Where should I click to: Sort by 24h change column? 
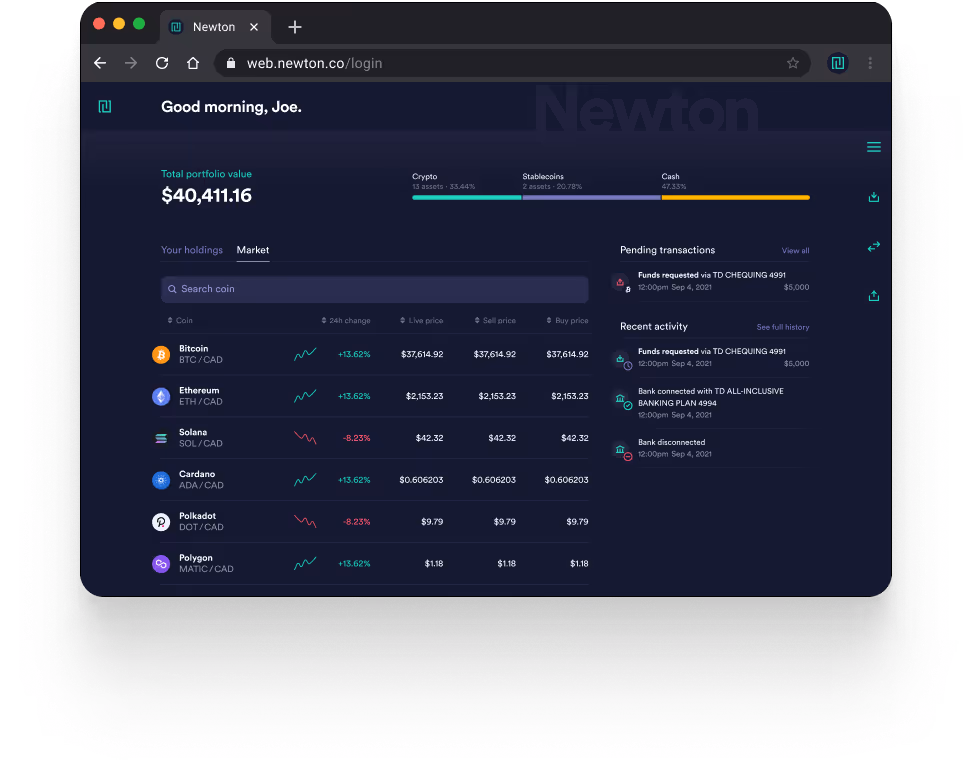point(346,321)
